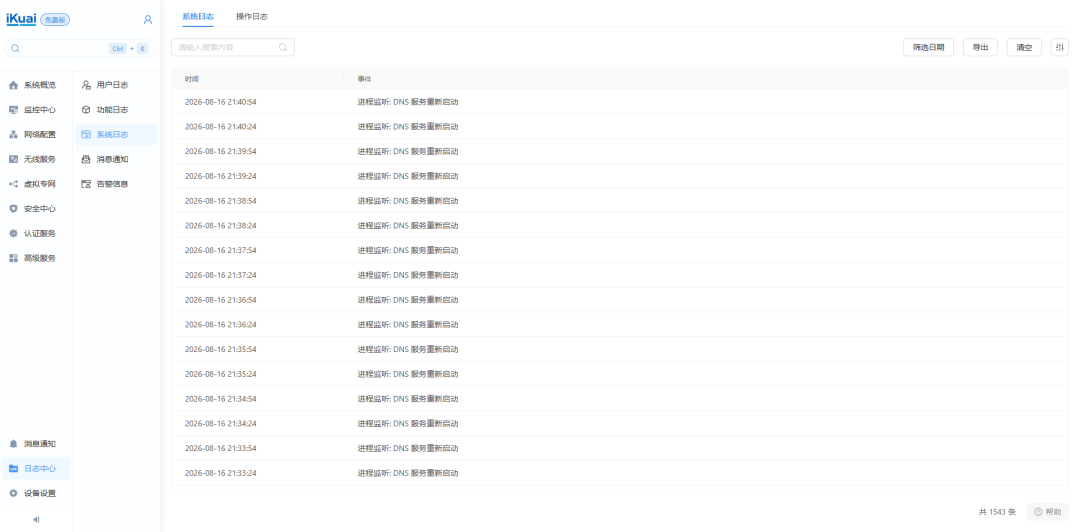Viewport: 1080px width, 532px height.
Task: Click the 系统日志 submenu icon
Action: click(86, 135)
